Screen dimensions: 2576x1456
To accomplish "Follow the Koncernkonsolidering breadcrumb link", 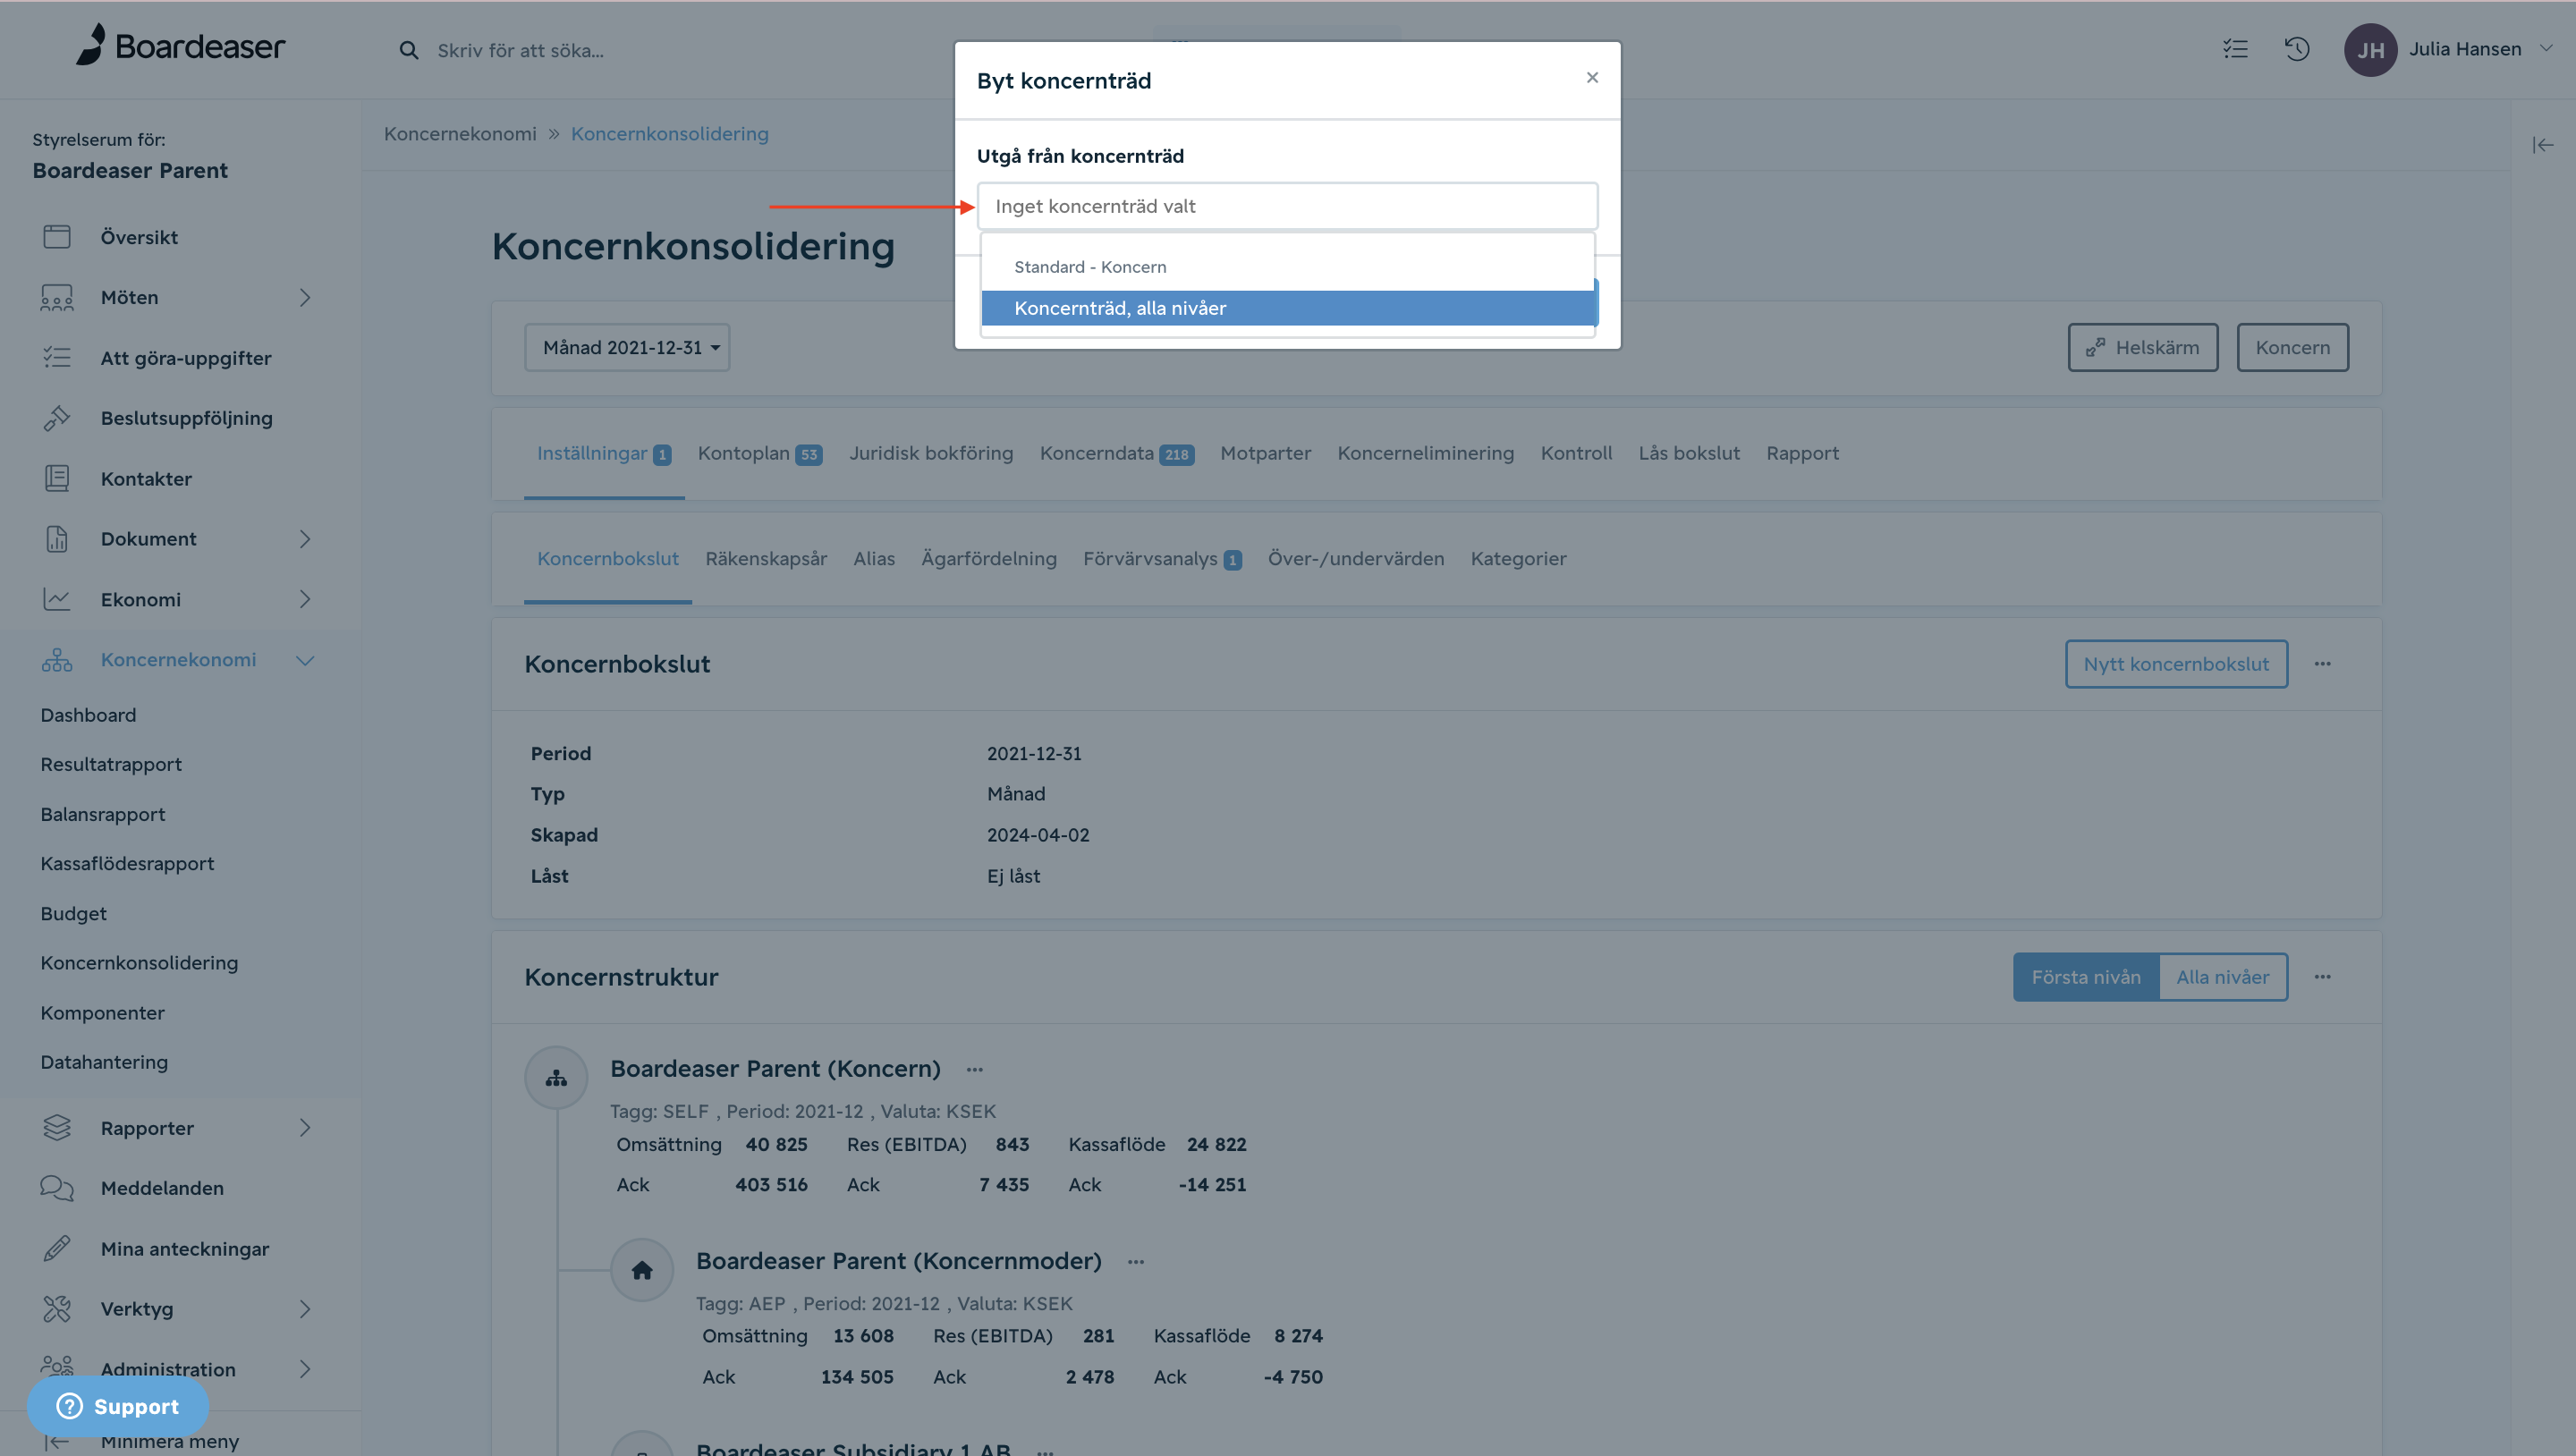I will pyautogui.click(x=669, y=134).
